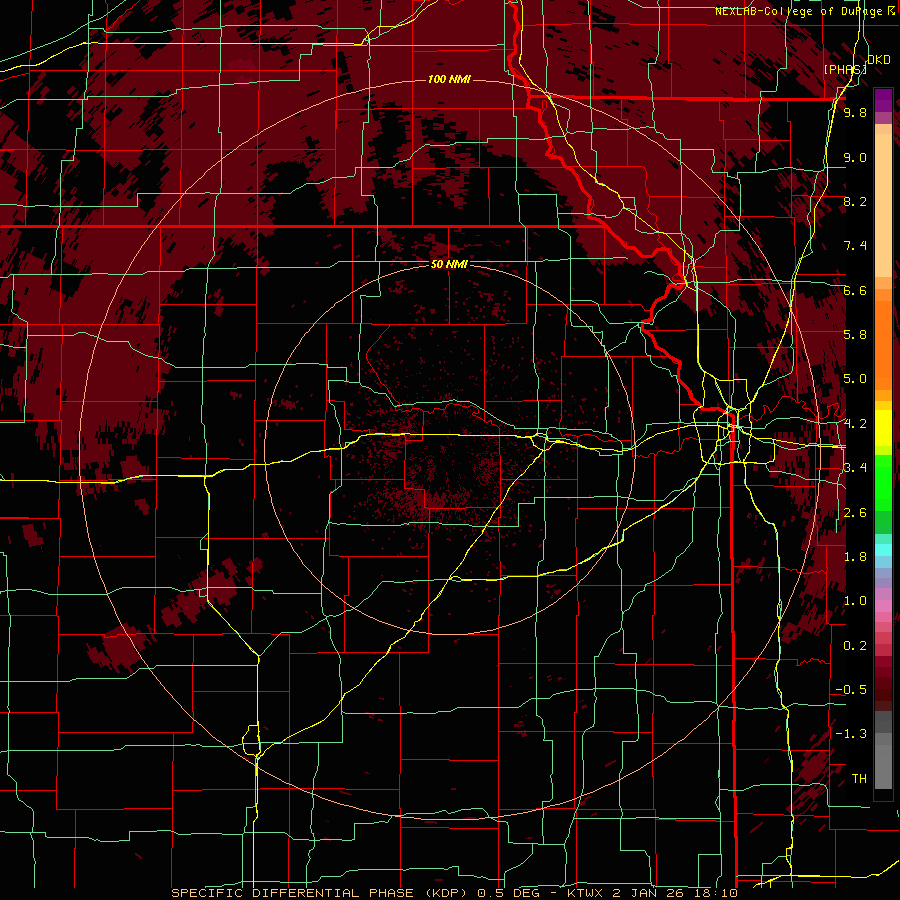Select the 5.0 value on the color scale
Screen dimensions: 900x900
(x=855, y=379)
